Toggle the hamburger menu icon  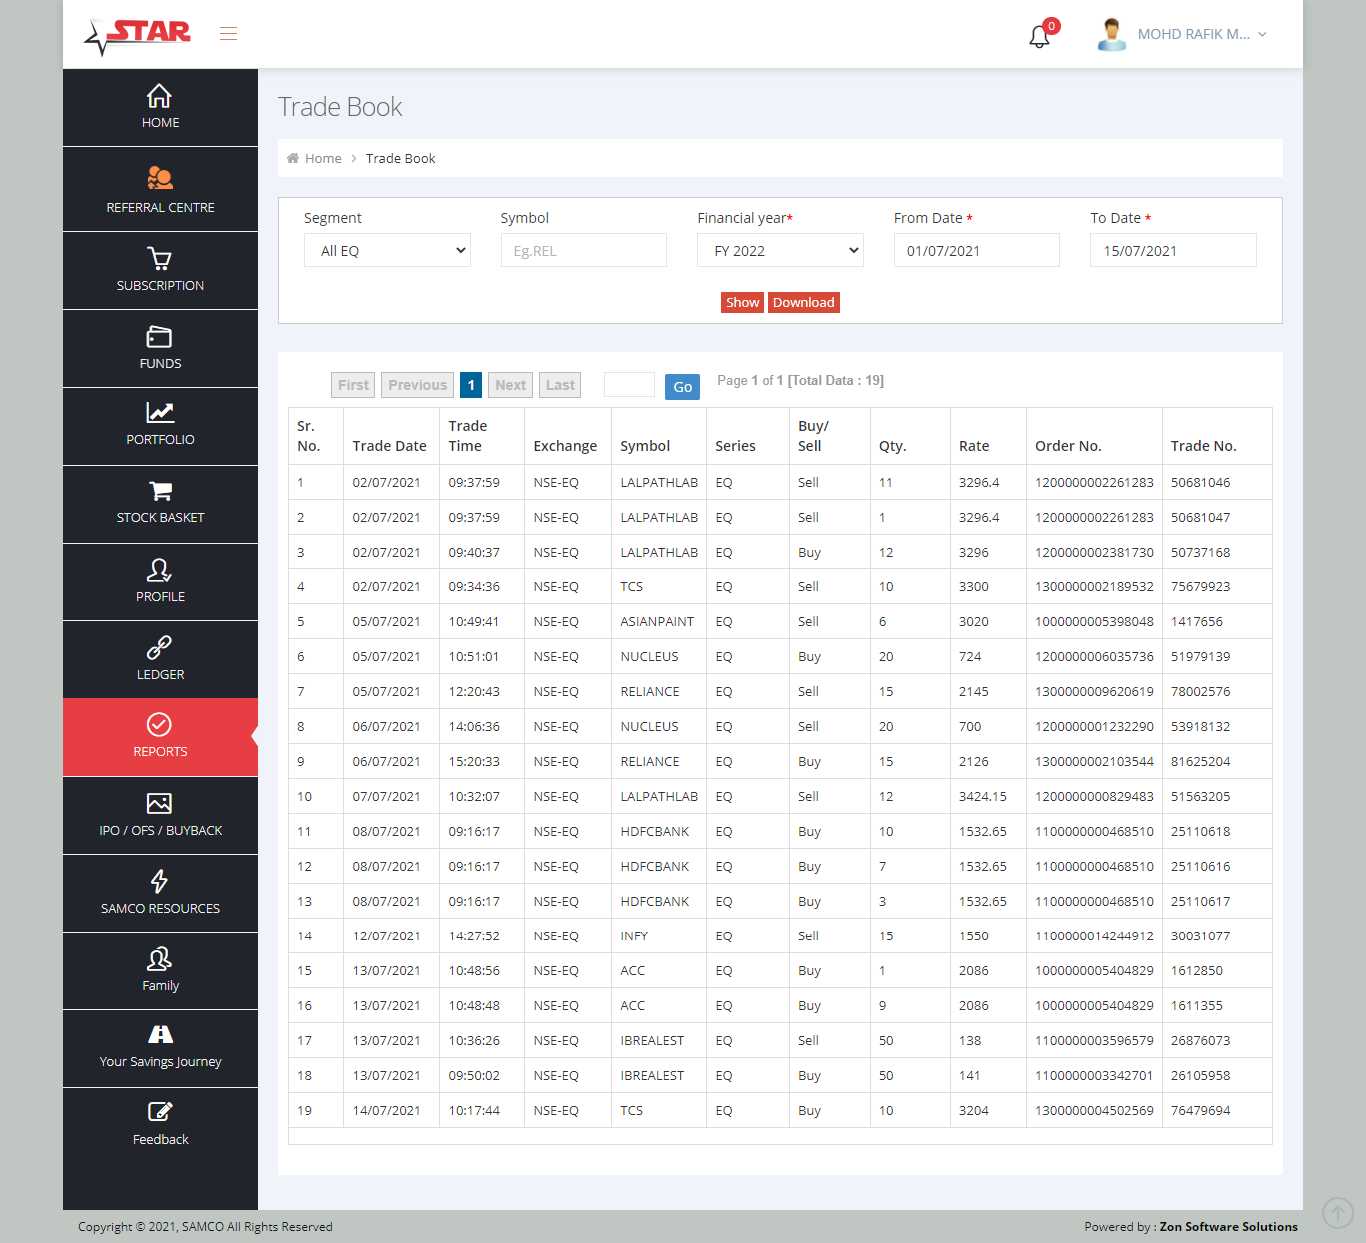[228, 34]
